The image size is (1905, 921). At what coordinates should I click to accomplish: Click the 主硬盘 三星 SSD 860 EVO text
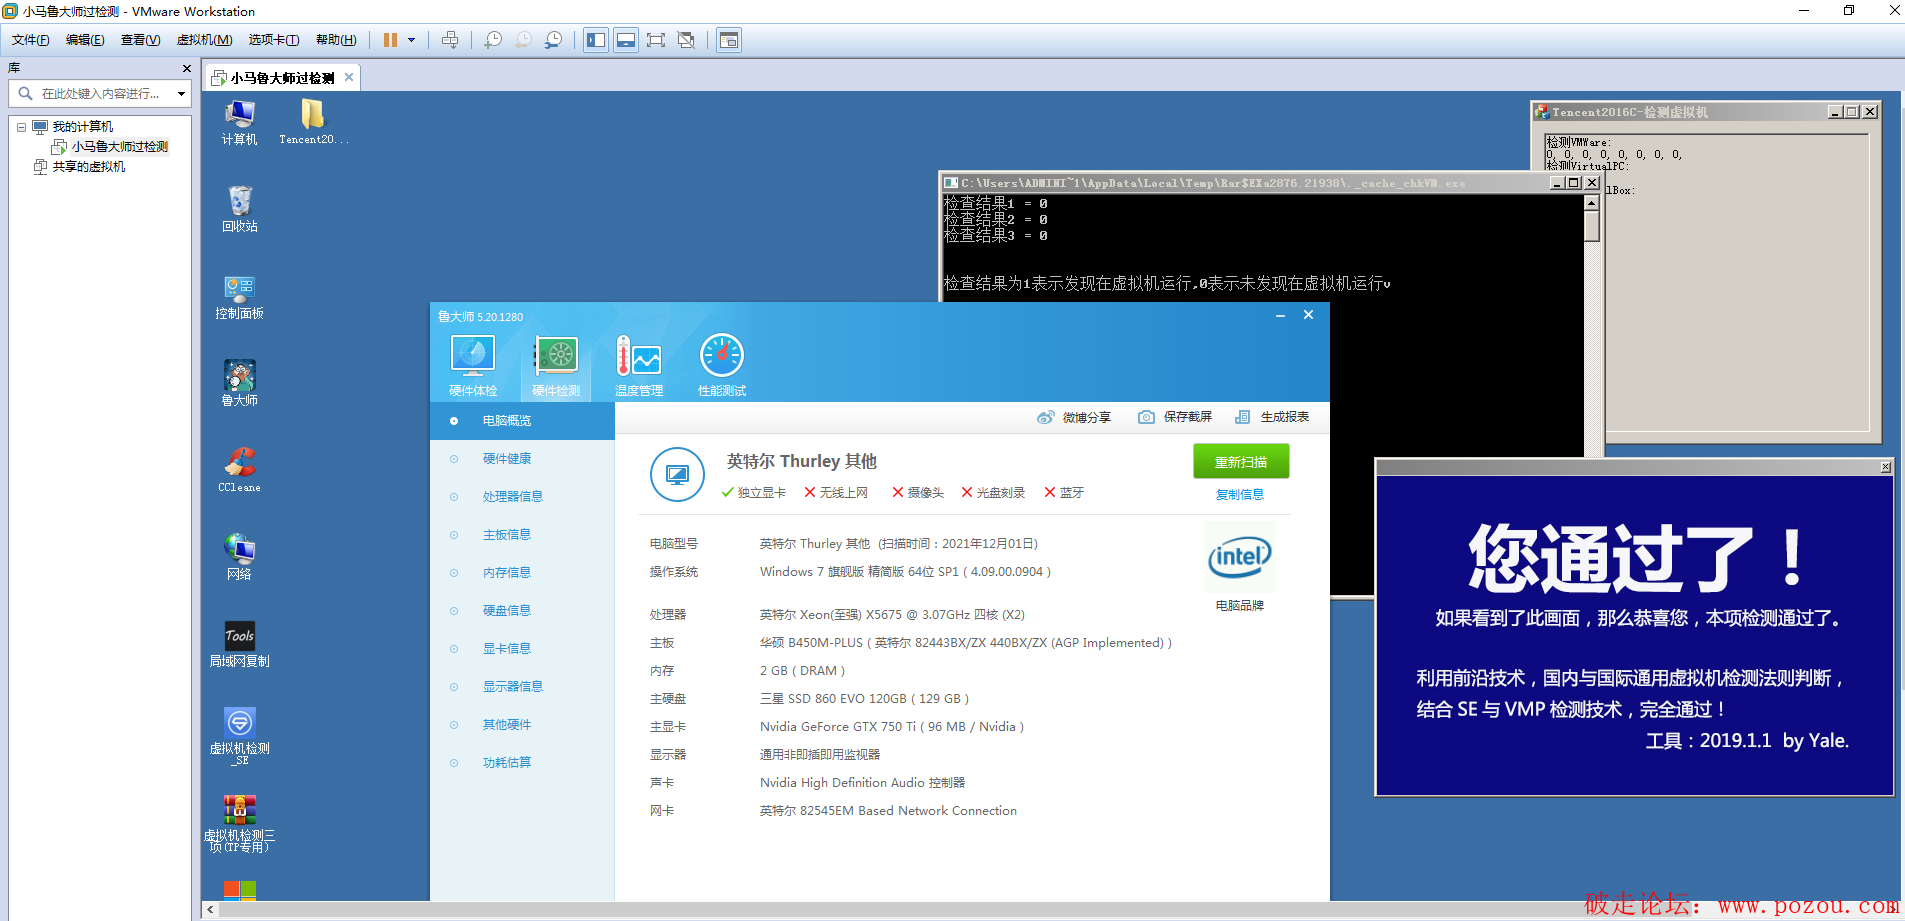[864, 699]
